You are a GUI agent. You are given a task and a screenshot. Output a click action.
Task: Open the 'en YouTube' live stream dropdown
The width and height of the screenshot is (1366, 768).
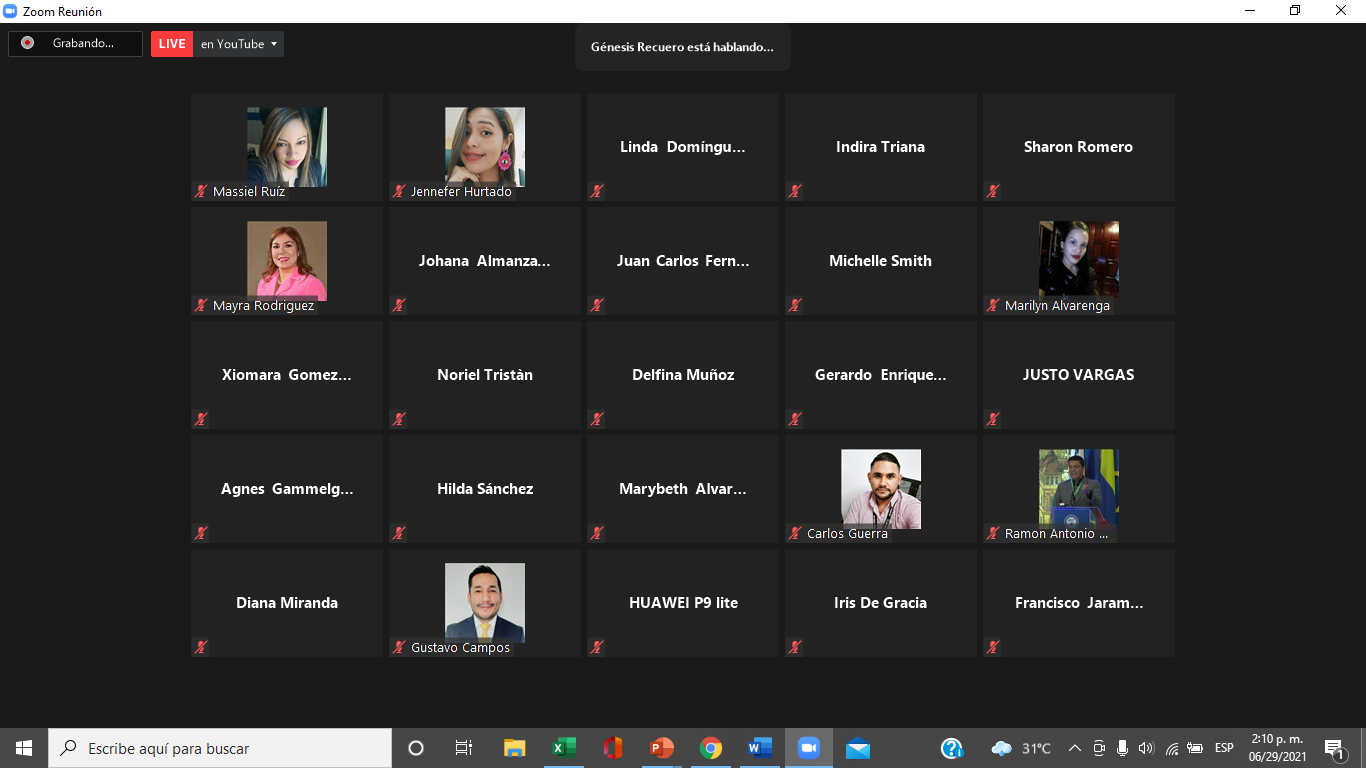pos(239,44)
